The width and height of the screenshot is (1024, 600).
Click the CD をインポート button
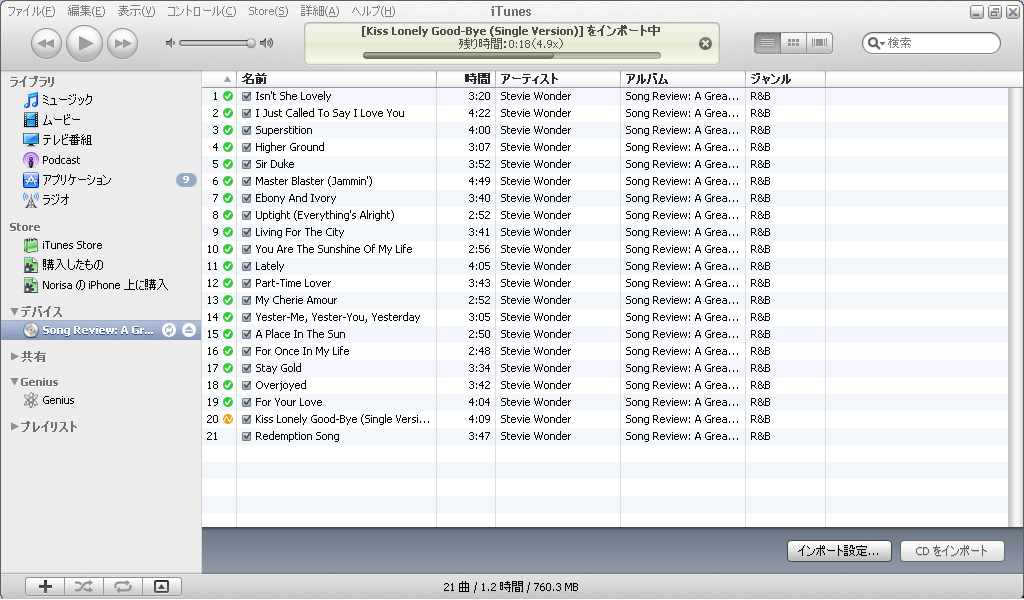click(952, 551)
